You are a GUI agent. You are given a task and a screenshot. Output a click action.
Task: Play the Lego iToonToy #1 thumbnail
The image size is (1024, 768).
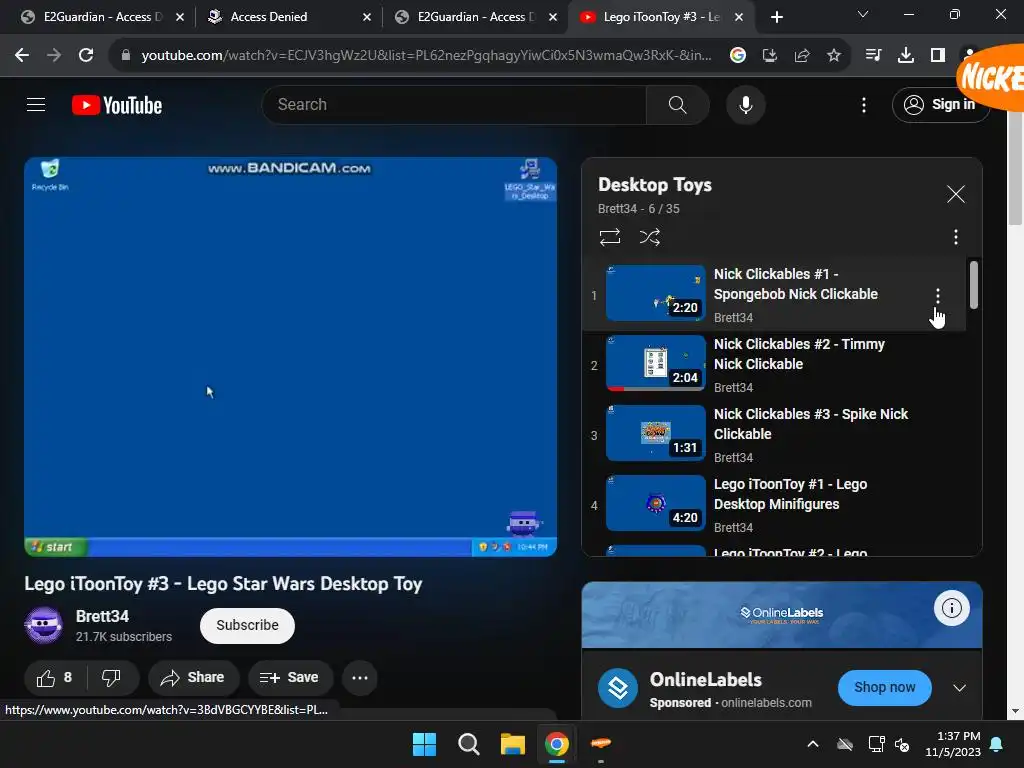click(656, 503)
